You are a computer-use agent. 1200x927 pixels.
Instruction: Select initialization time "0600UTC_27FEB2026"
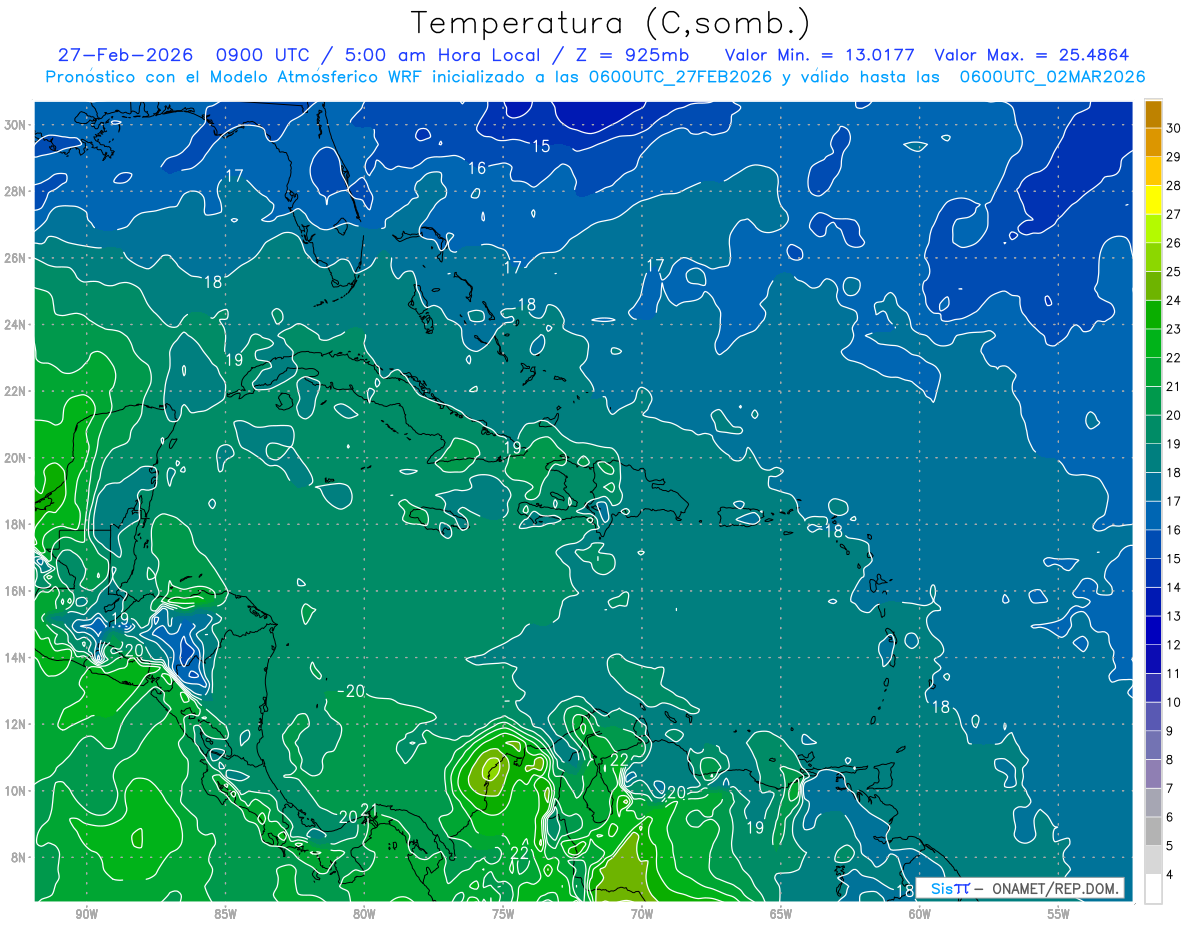point(680,77)
